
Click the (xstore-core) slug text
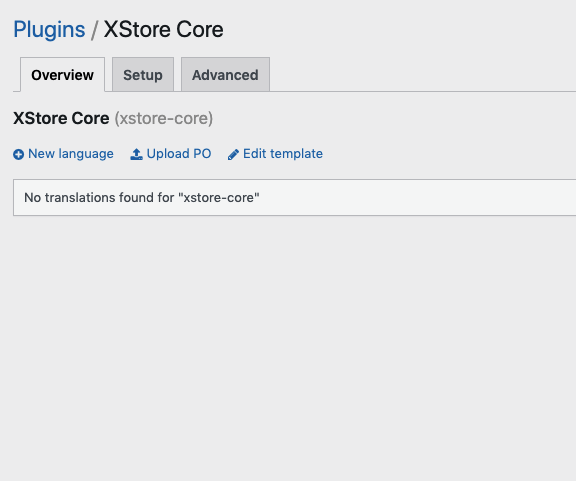point(164,119)
